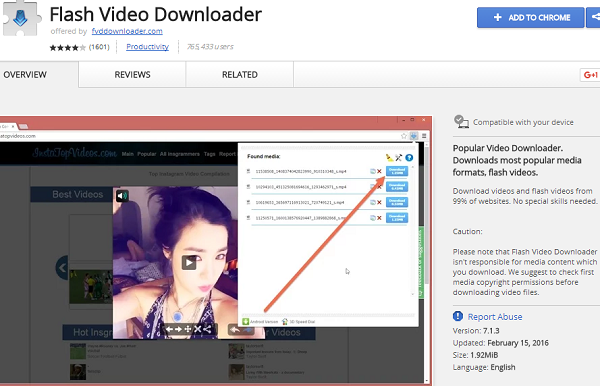Download the 10294103 mp4 file
This screenshot has height=386, width=600.
coord(397,187)
